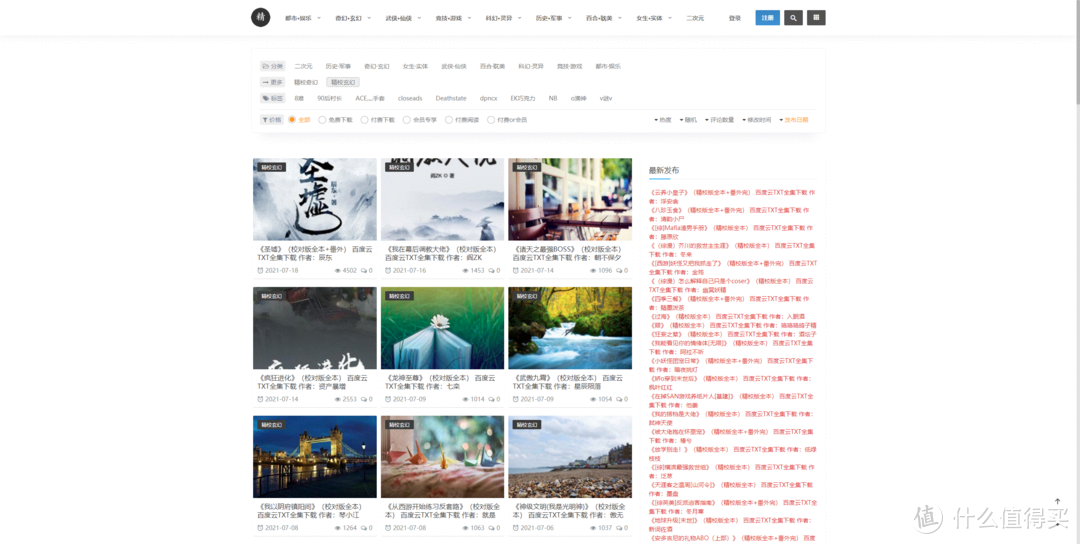Screen dimensions: 1080x544
Task: Open the 二次元 menu item
Action: click(x=695, y=18)
